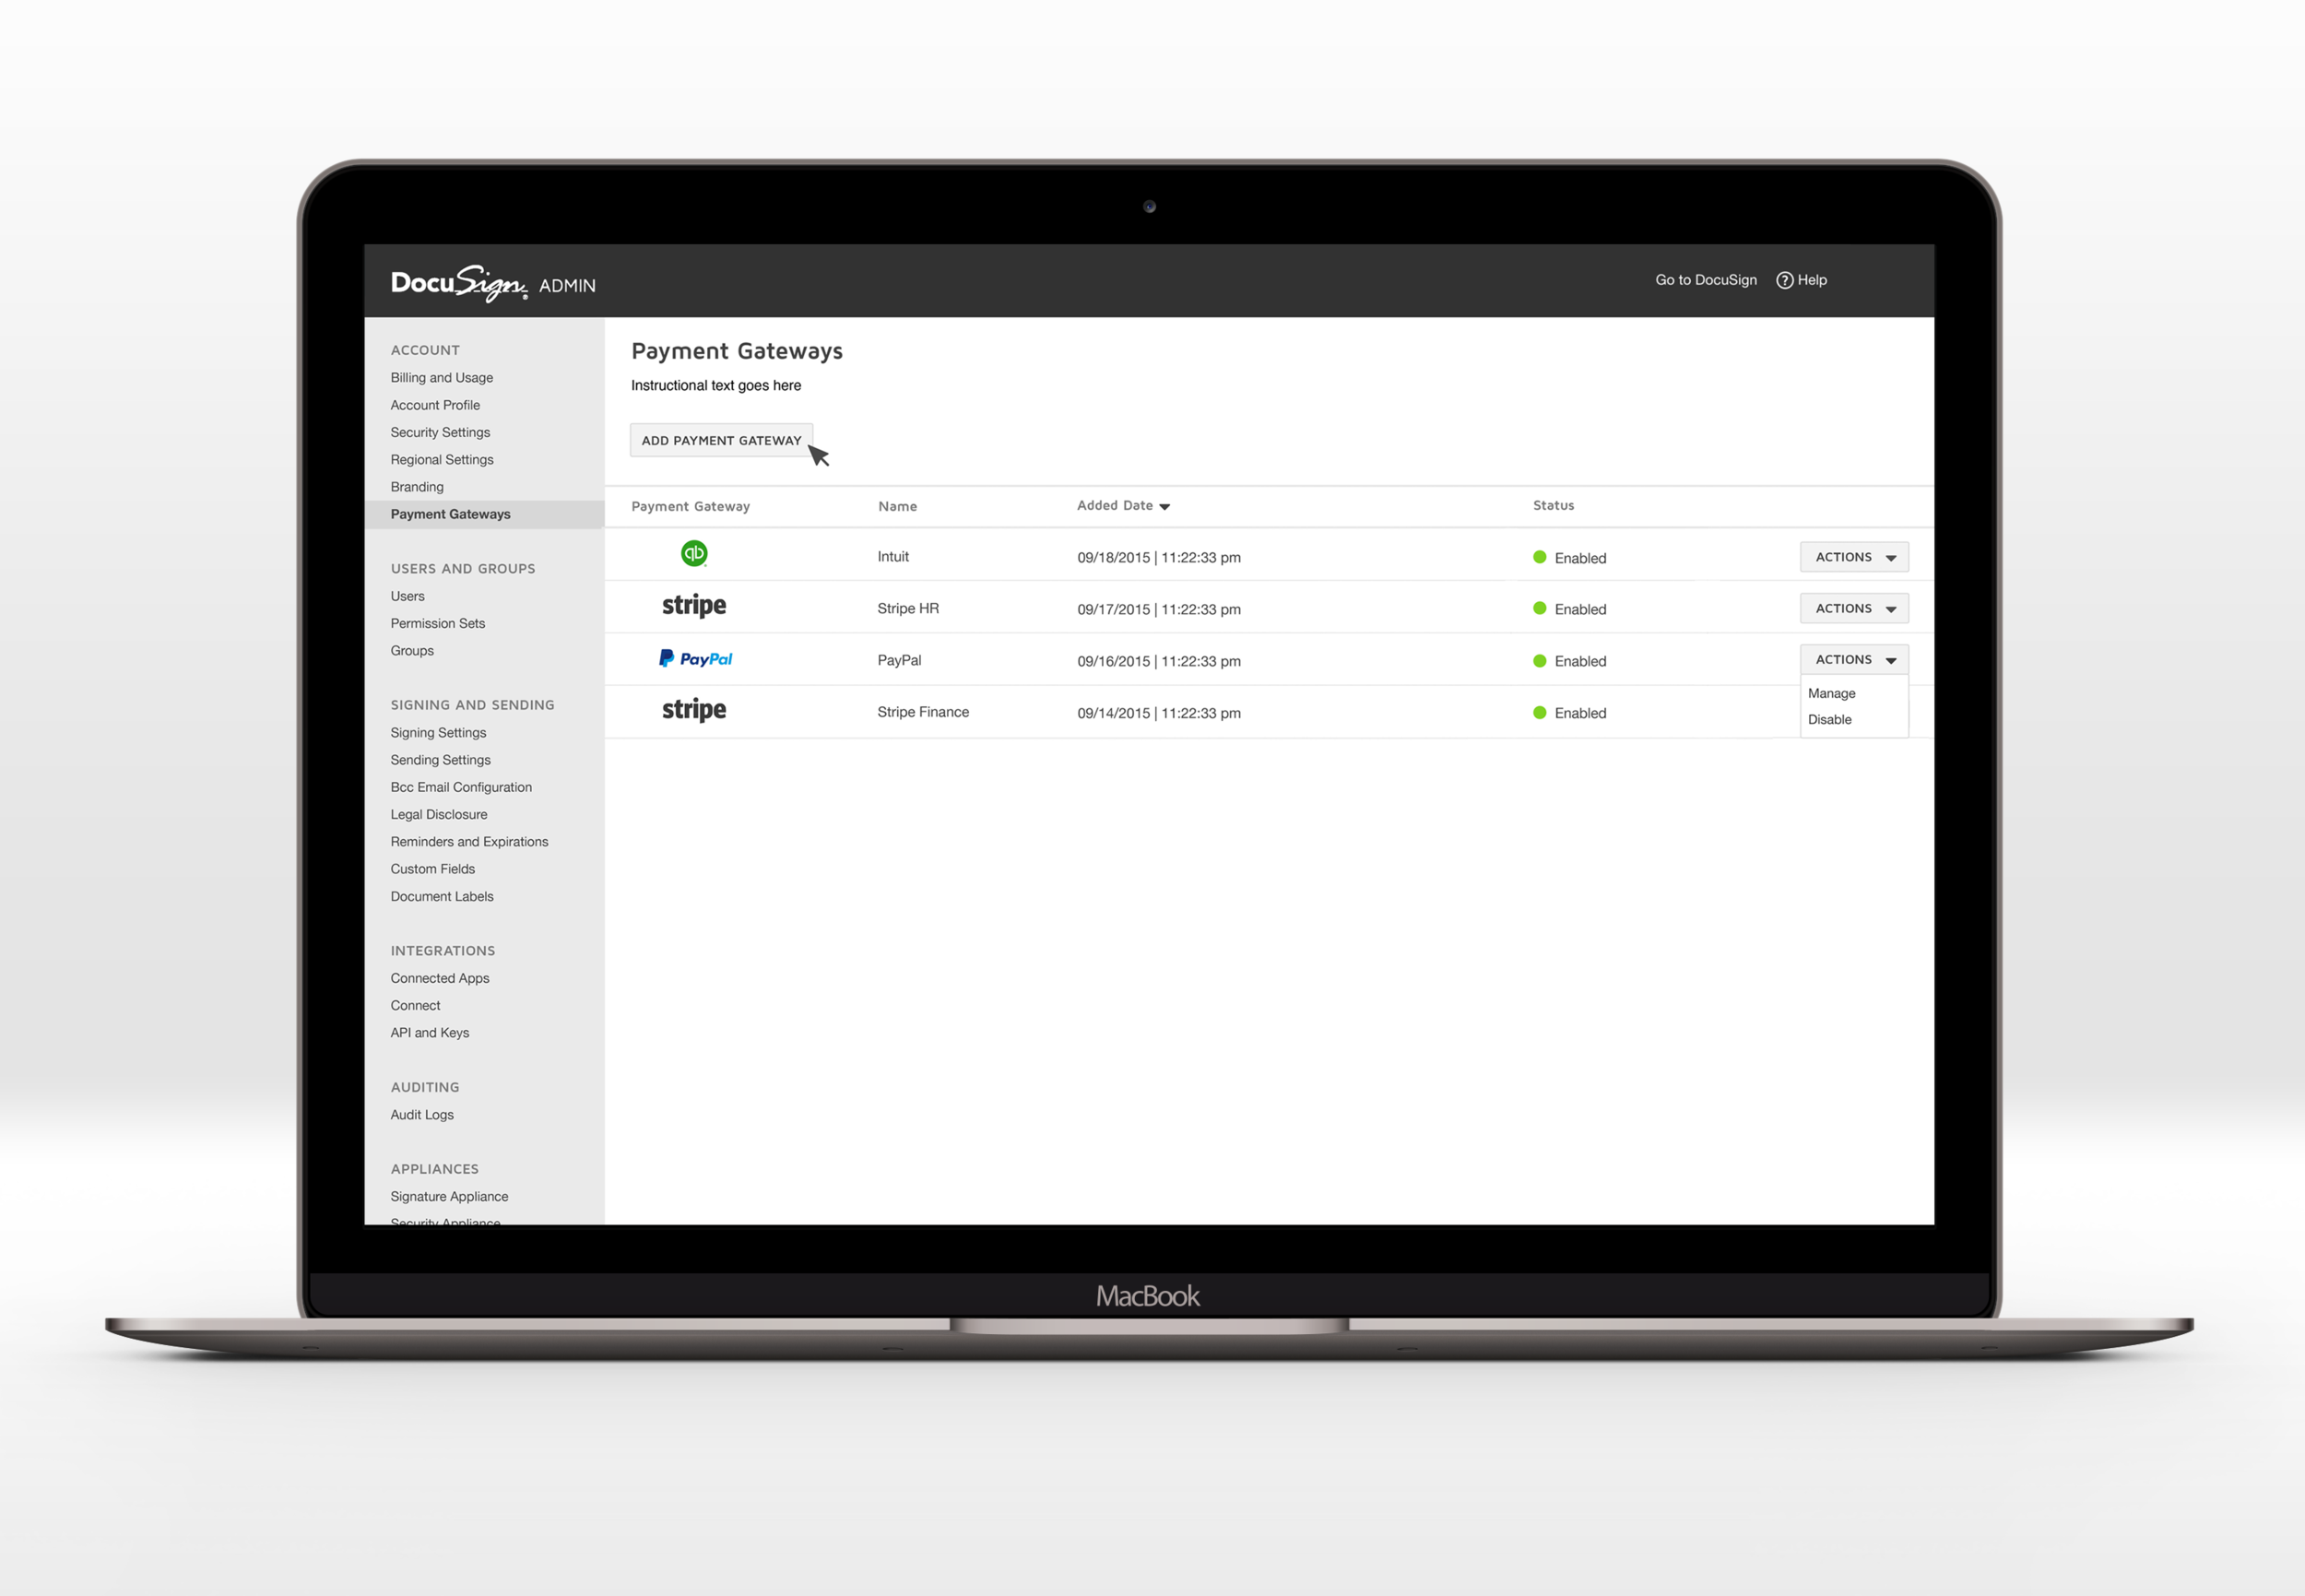The image size is (2305, 1596).
Task: Click the Stripe logo in Stripe HR row
Action: [x=694, y=606]
